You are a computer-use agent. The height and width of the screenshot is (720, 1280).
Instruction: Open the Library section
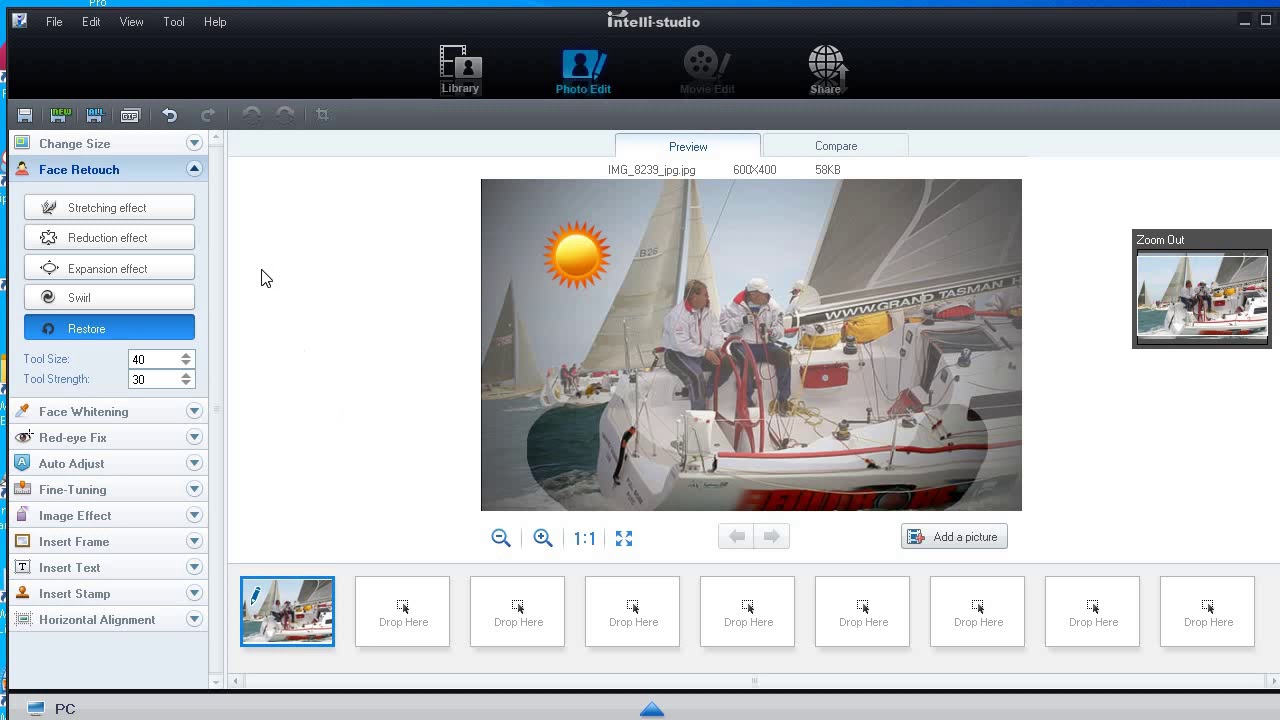point(460,70)
